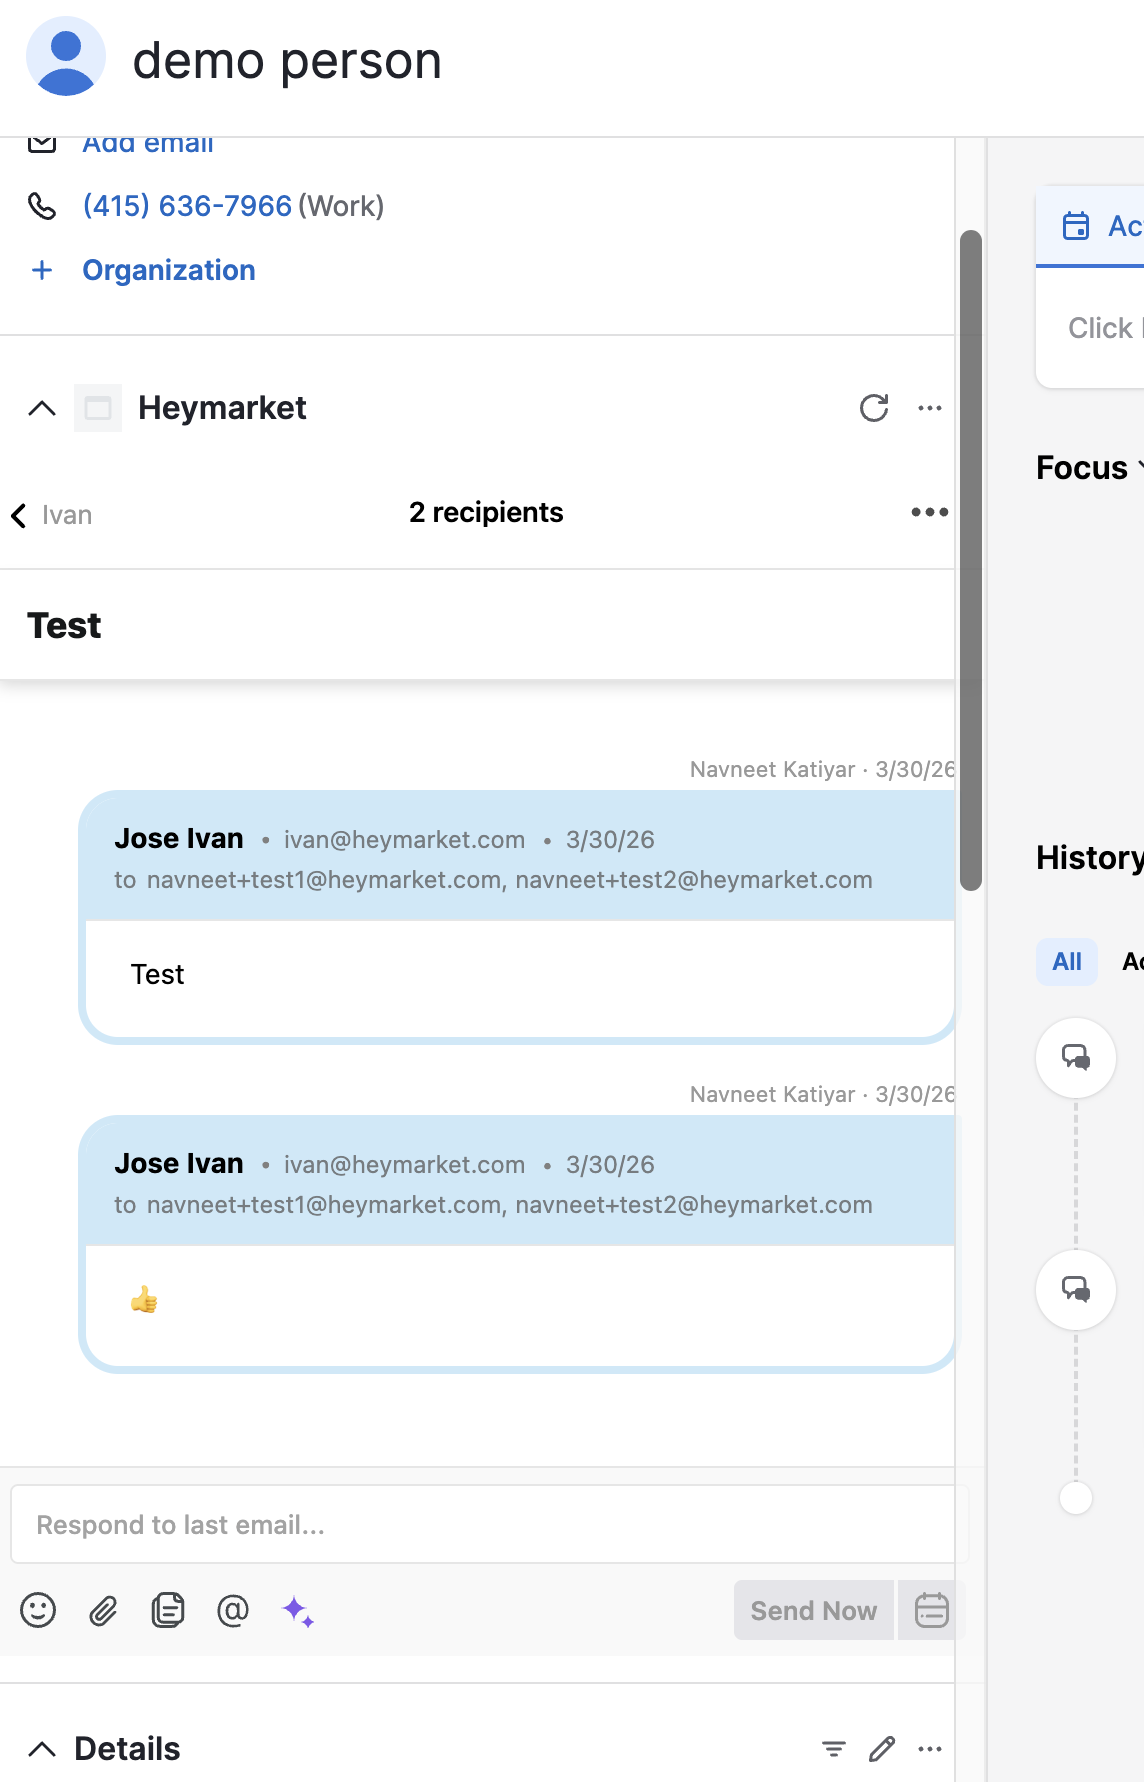Open message templates icon

[168, 1610]
